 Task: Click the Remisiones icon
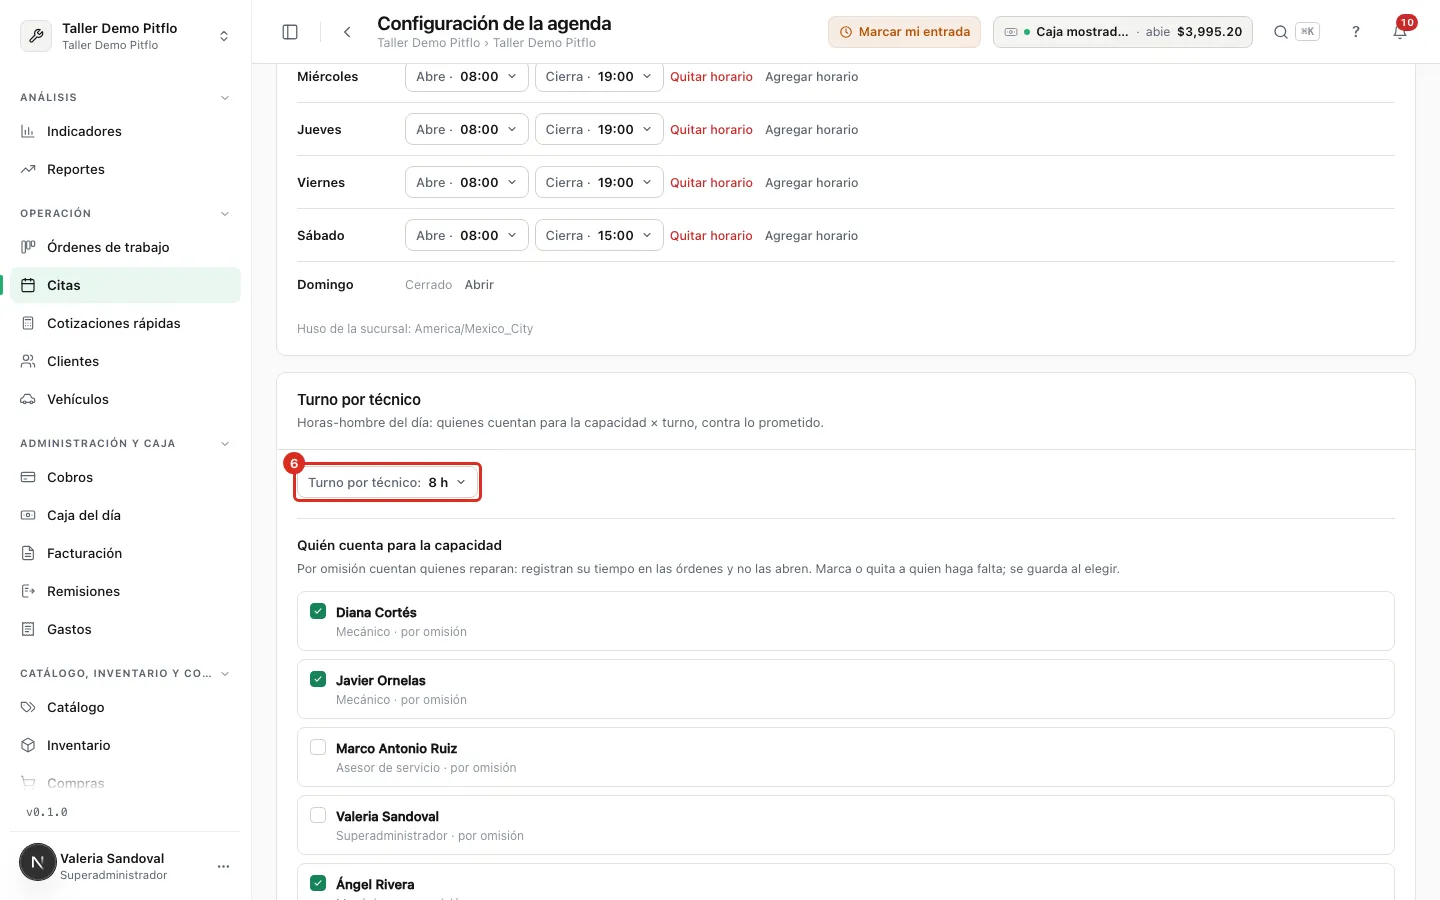click(x=28, y=591)
